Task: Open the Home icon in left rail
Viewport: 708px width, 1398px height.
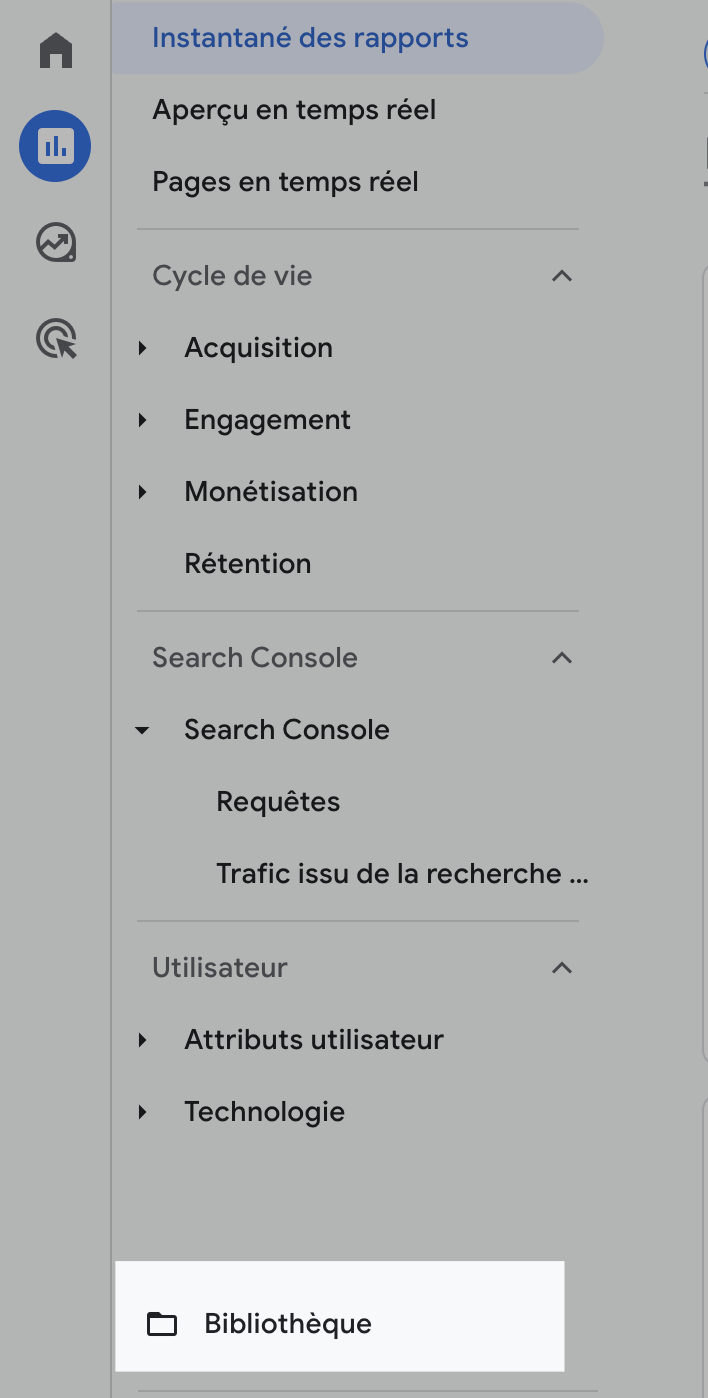Action: point(56,50)
